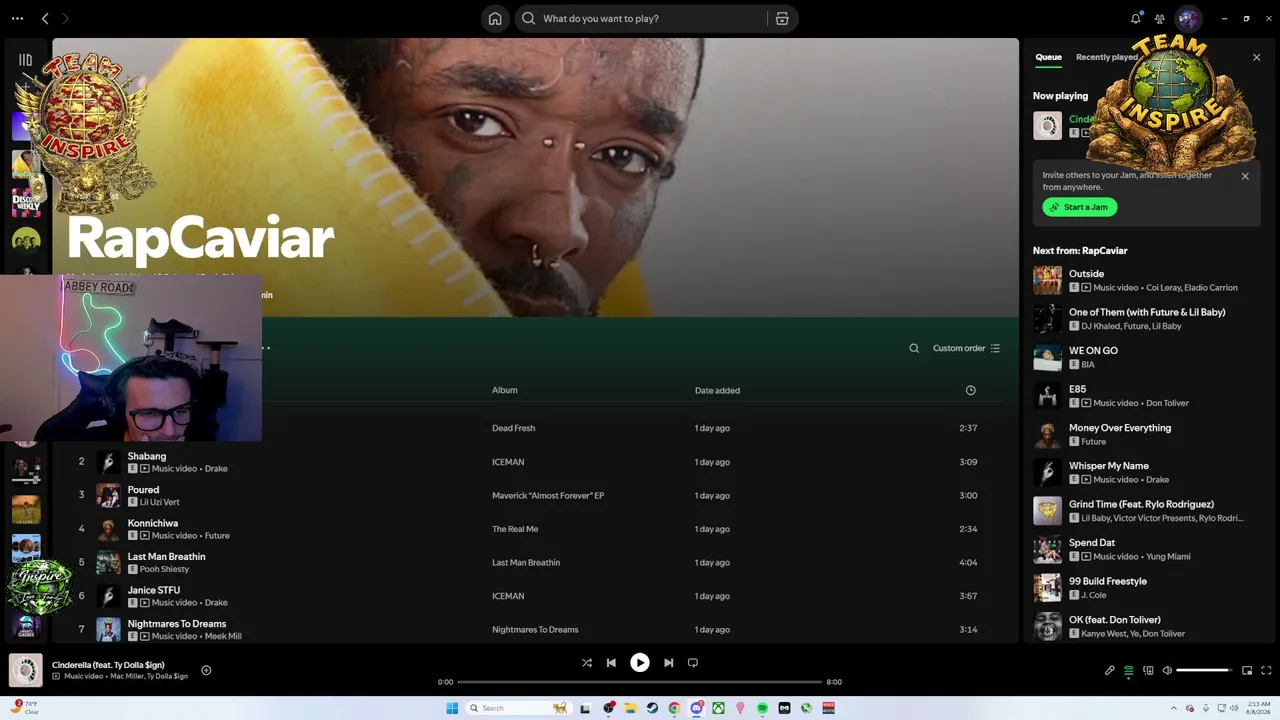Select Grind Time in the queue
Image resolution: width=1280 pixels, height=720 pixels.
click(1146, 511)
